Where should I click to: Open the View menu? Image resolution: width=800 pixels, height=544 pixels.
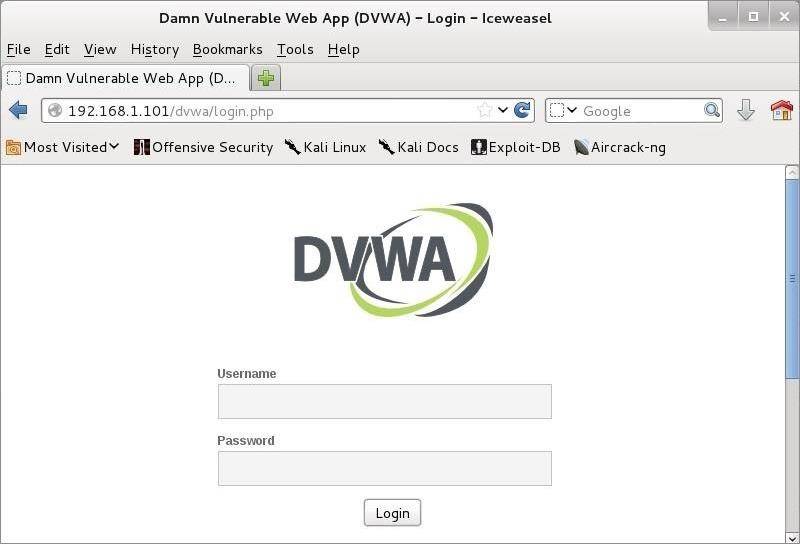pyautogui.click(x=100, y=50)
